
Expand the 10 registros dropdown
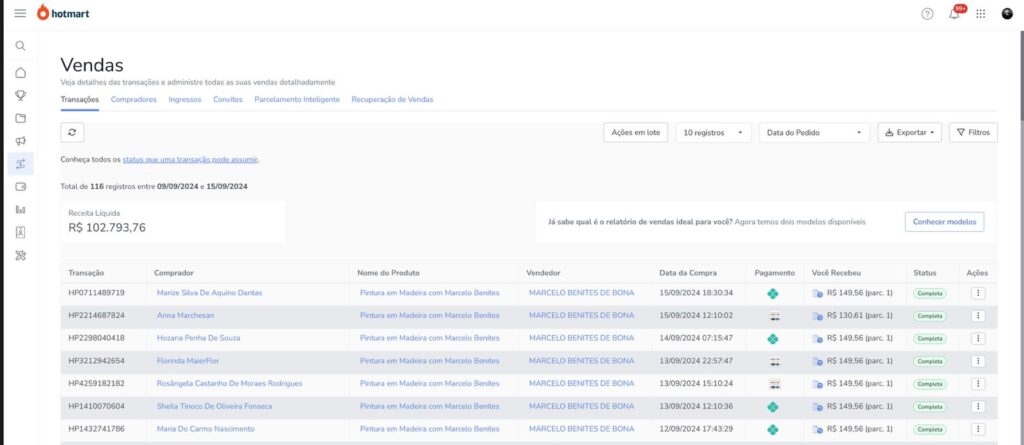pos(713,133)
